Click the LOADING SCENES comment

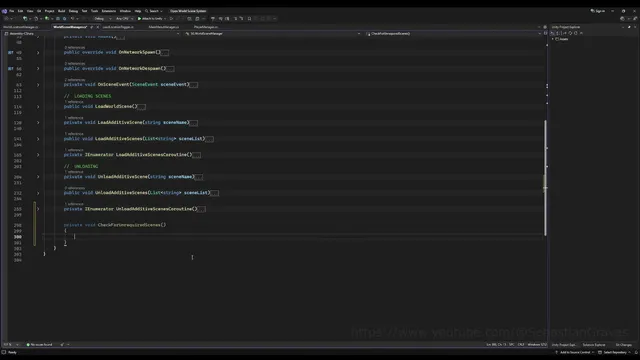point(87,96)
